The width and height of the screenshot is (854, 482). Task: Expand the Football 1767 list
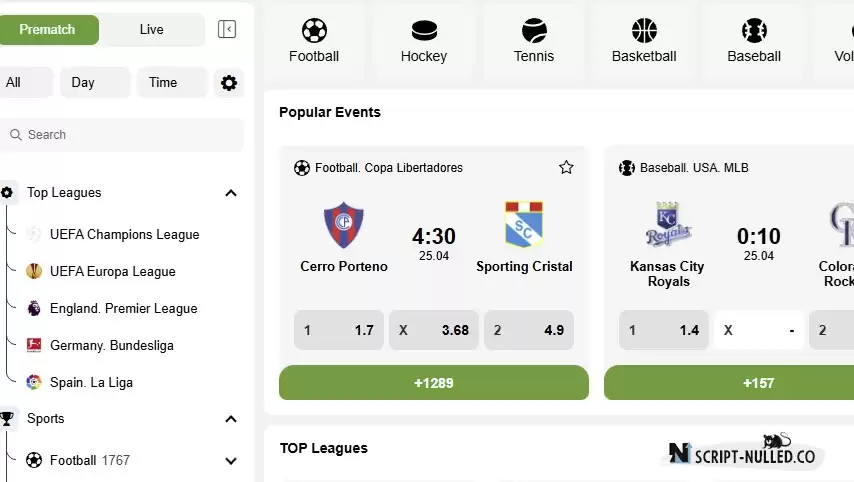click(x=231, y=461)
